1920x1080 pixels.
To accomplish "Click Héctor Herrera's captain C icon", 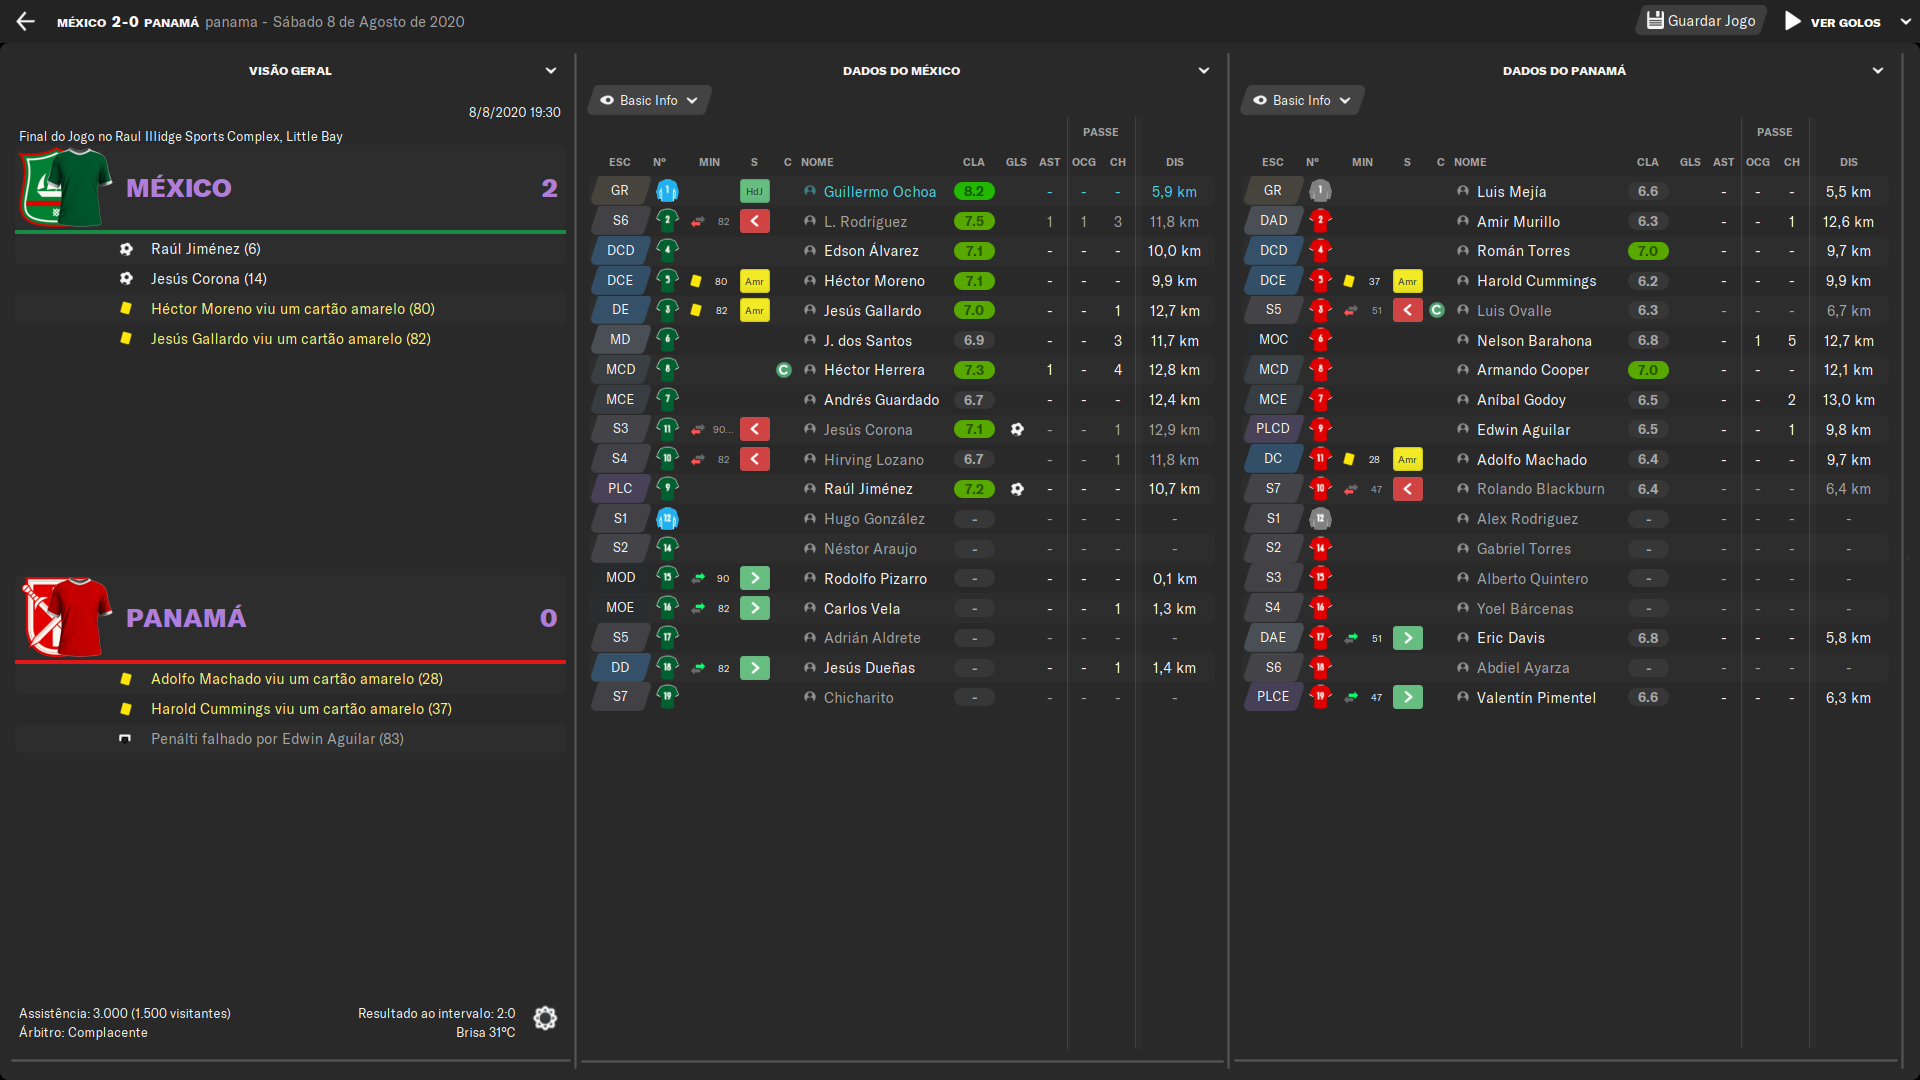I will coord(784,370).
